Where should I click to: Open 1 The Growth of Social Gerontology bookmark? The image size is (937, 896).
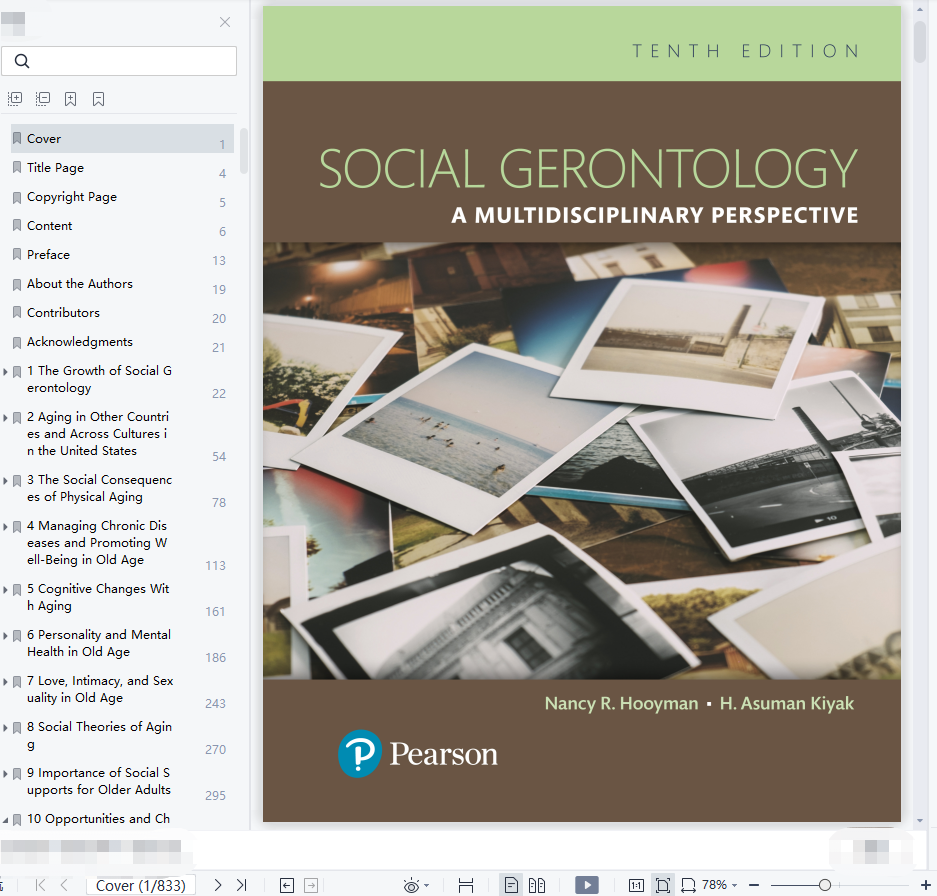99,380
